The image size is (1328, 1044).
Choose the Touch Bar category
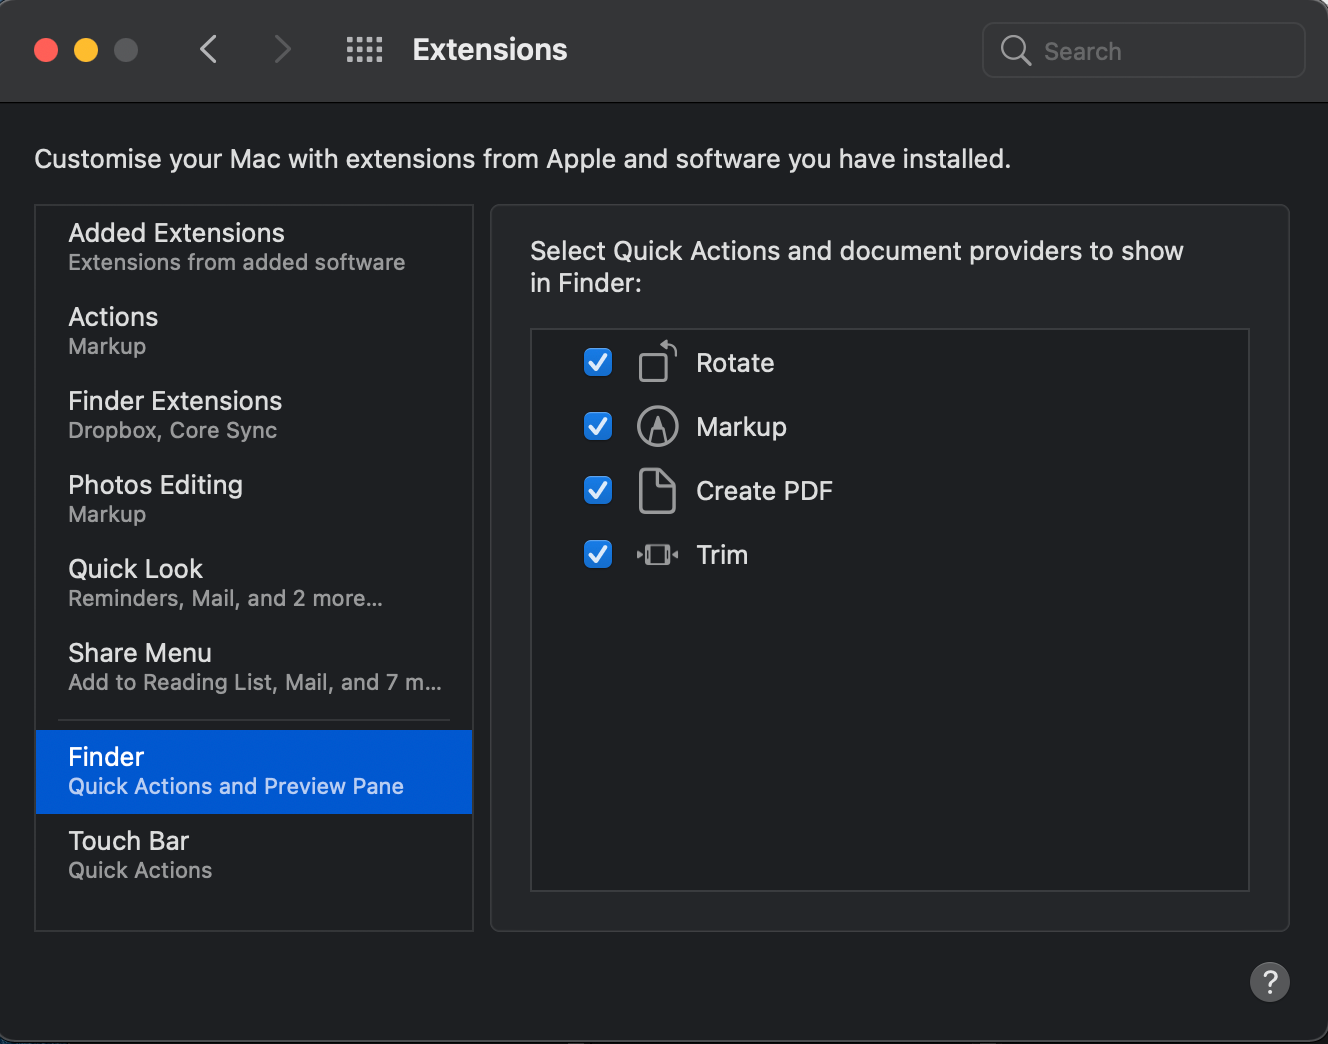(x=254, y=855)
